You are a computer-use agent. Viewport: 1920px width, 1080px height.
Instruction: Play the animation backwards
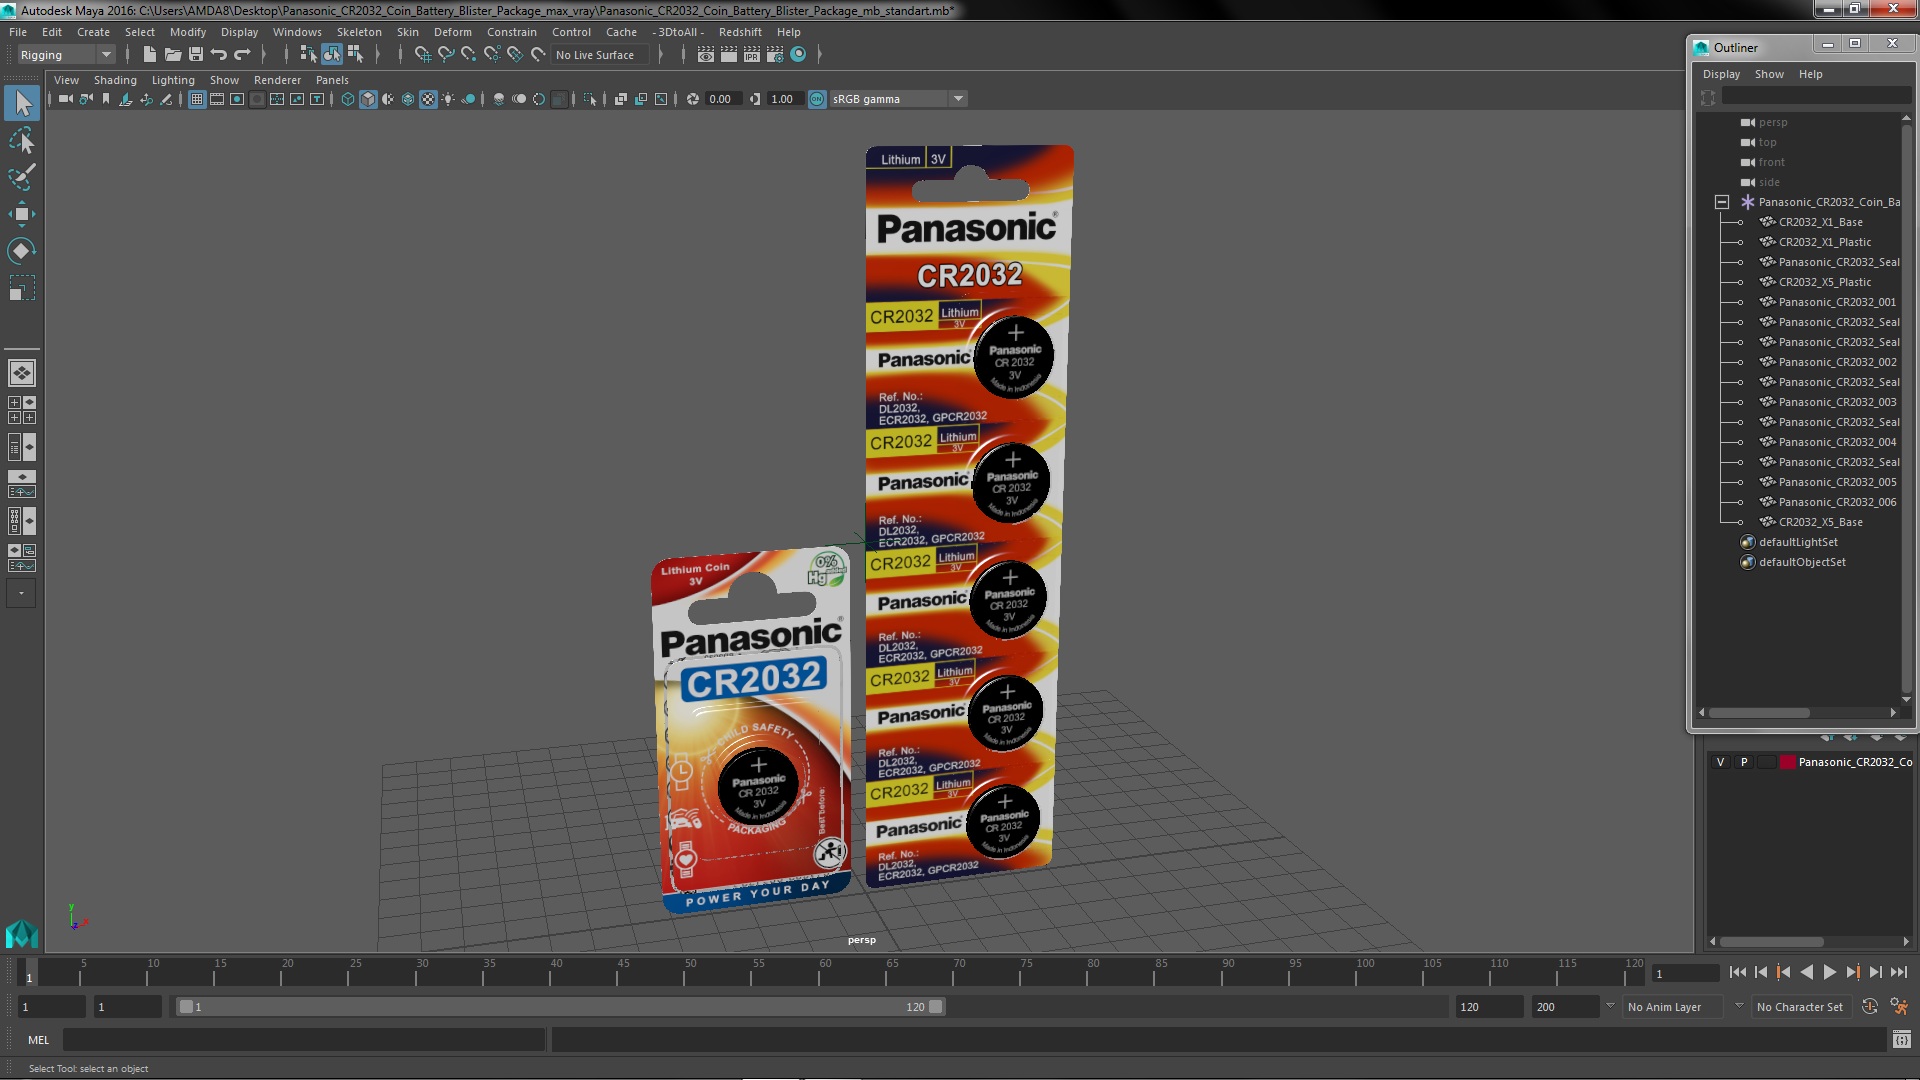pyautogui.click(x=1806, y=972)
